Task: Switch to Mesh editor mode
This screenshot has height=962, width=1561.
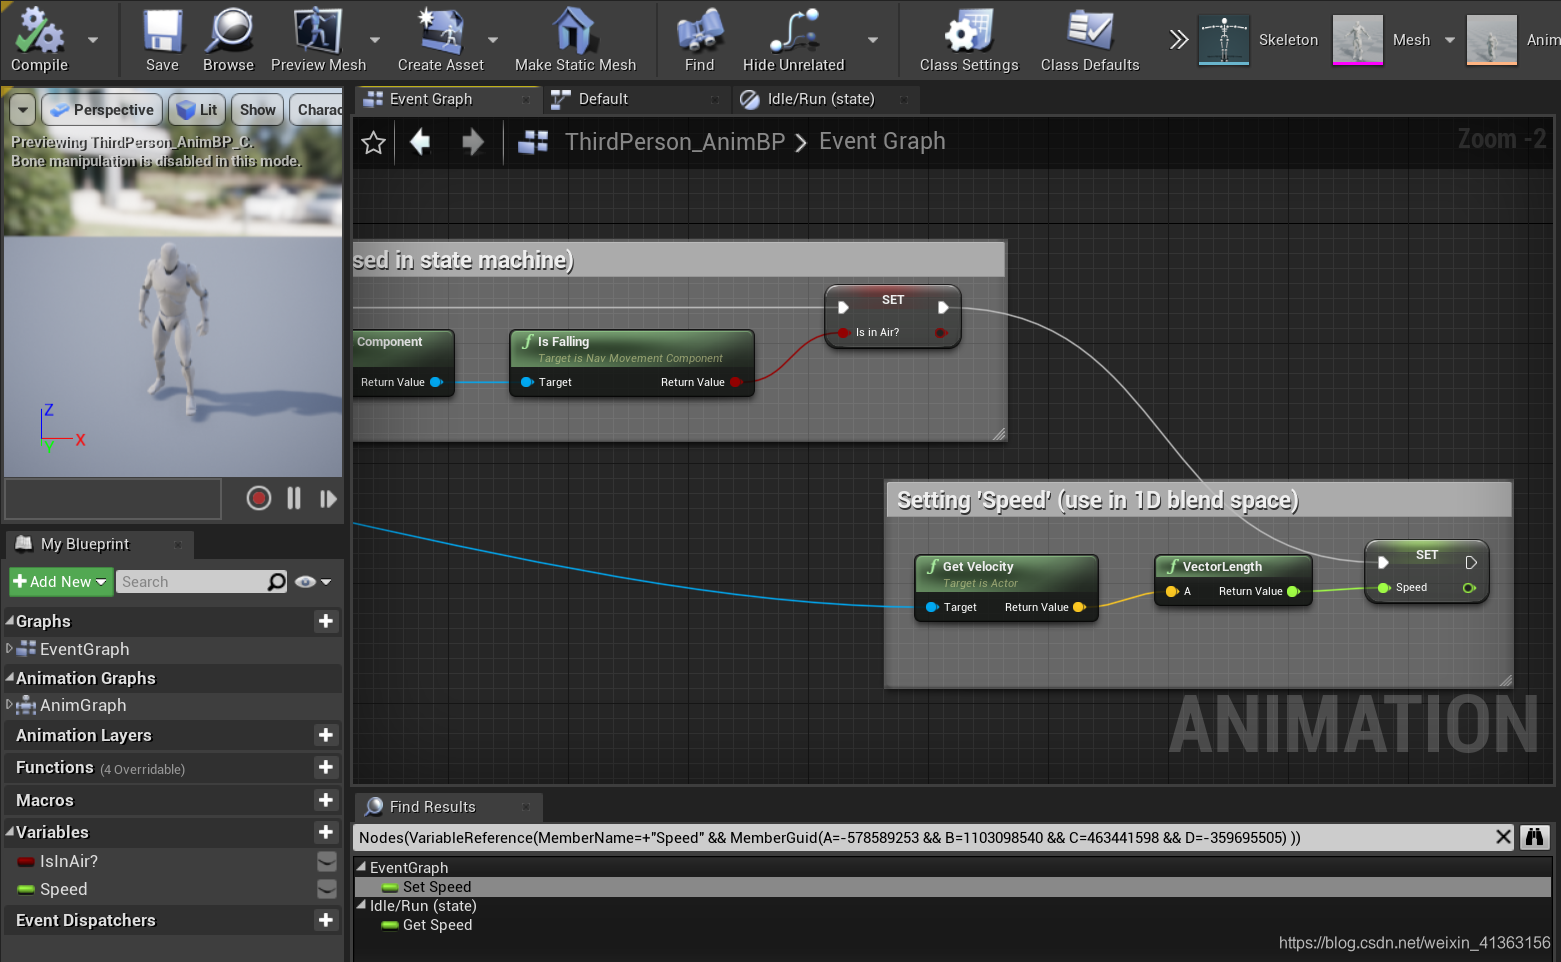Action: point(1382,40)
